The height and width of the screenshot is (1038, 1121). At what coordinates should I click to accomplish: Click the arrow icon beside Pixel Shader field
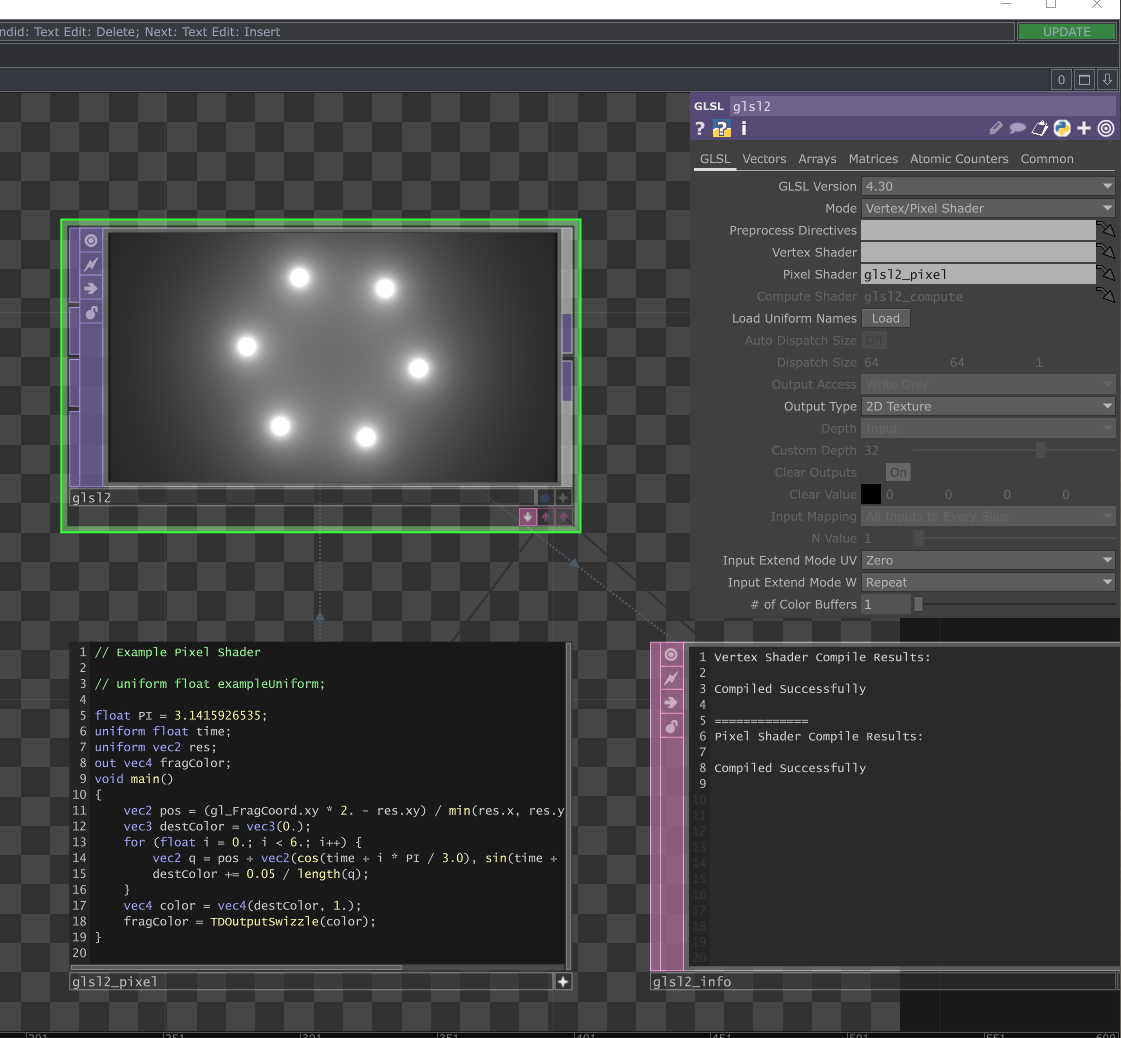click(1106, 274)
